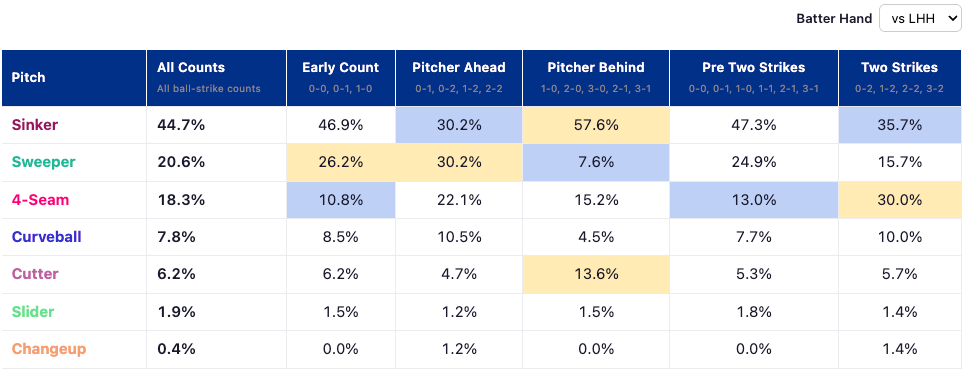Select the Slider pitch label

click(33, 312)
